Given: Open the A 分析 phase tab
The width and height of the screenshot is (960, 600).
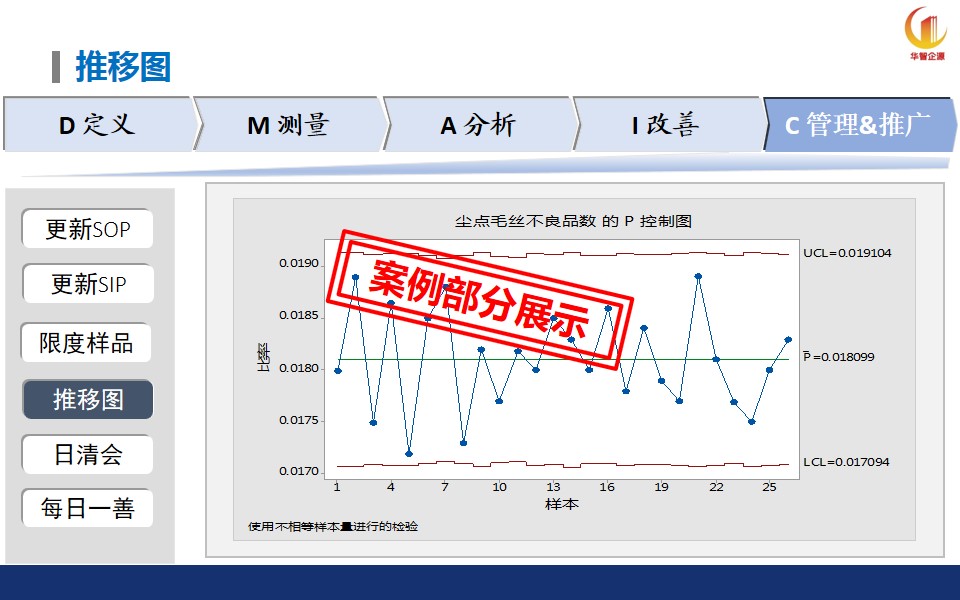Looking at the screenshot, I should click(478, 124).
